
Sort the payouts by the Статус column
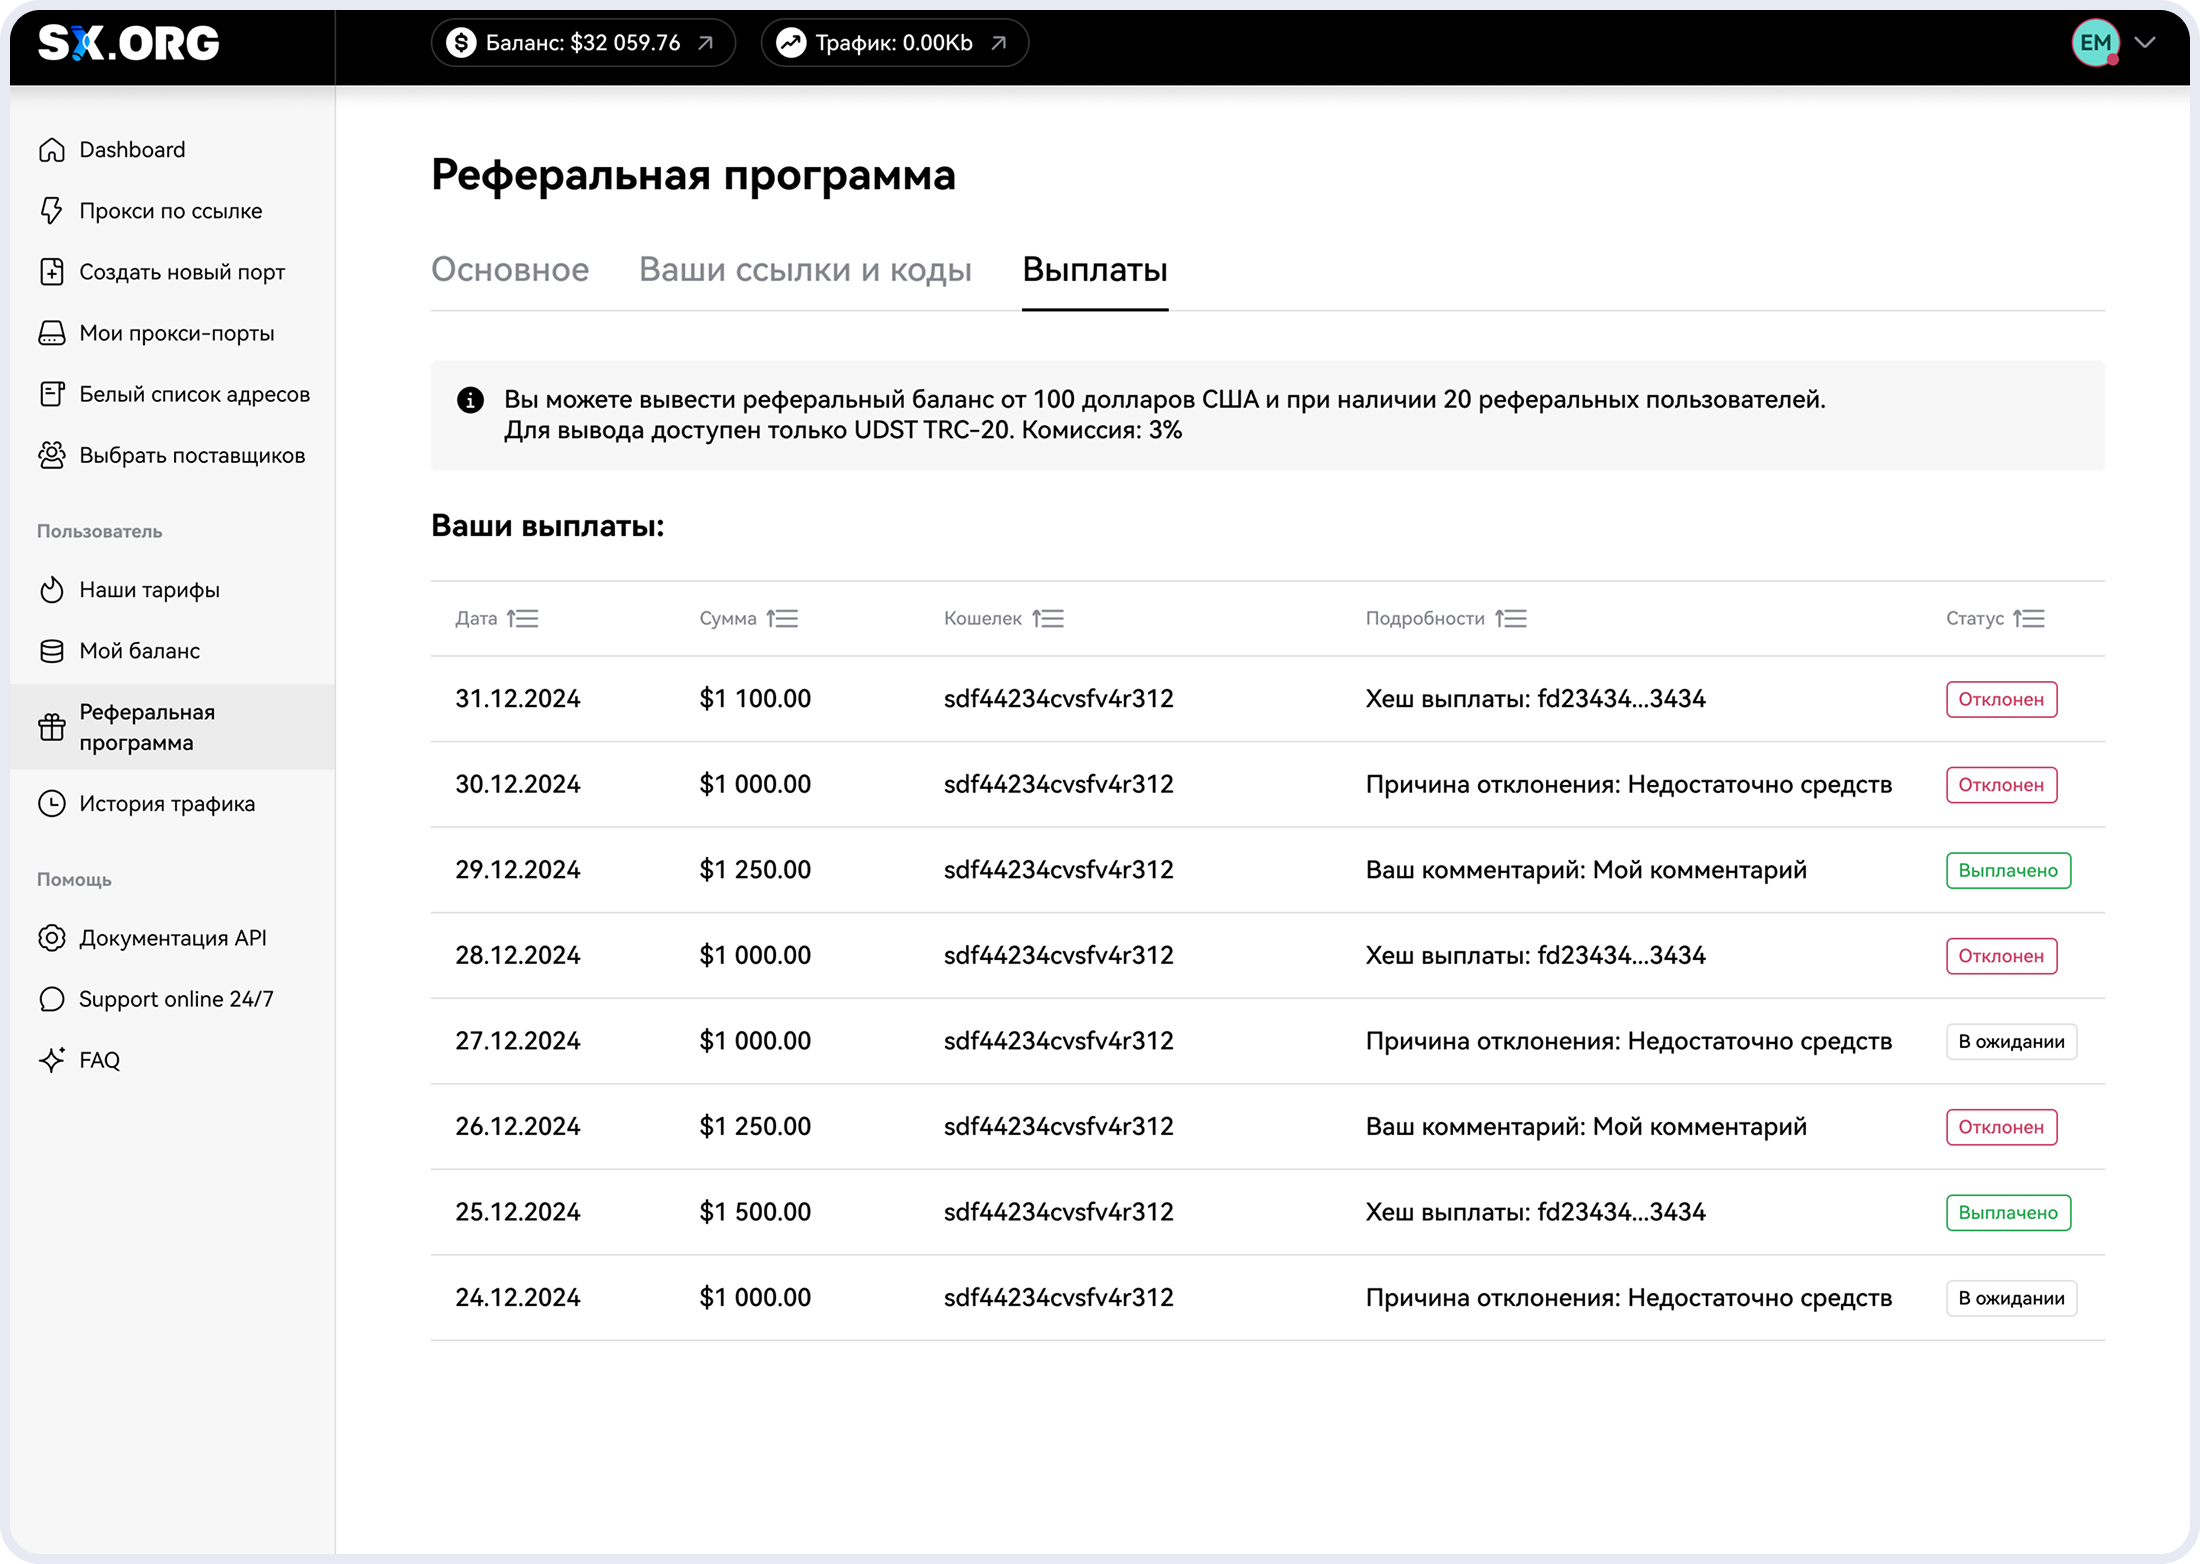click(2029, 619)
